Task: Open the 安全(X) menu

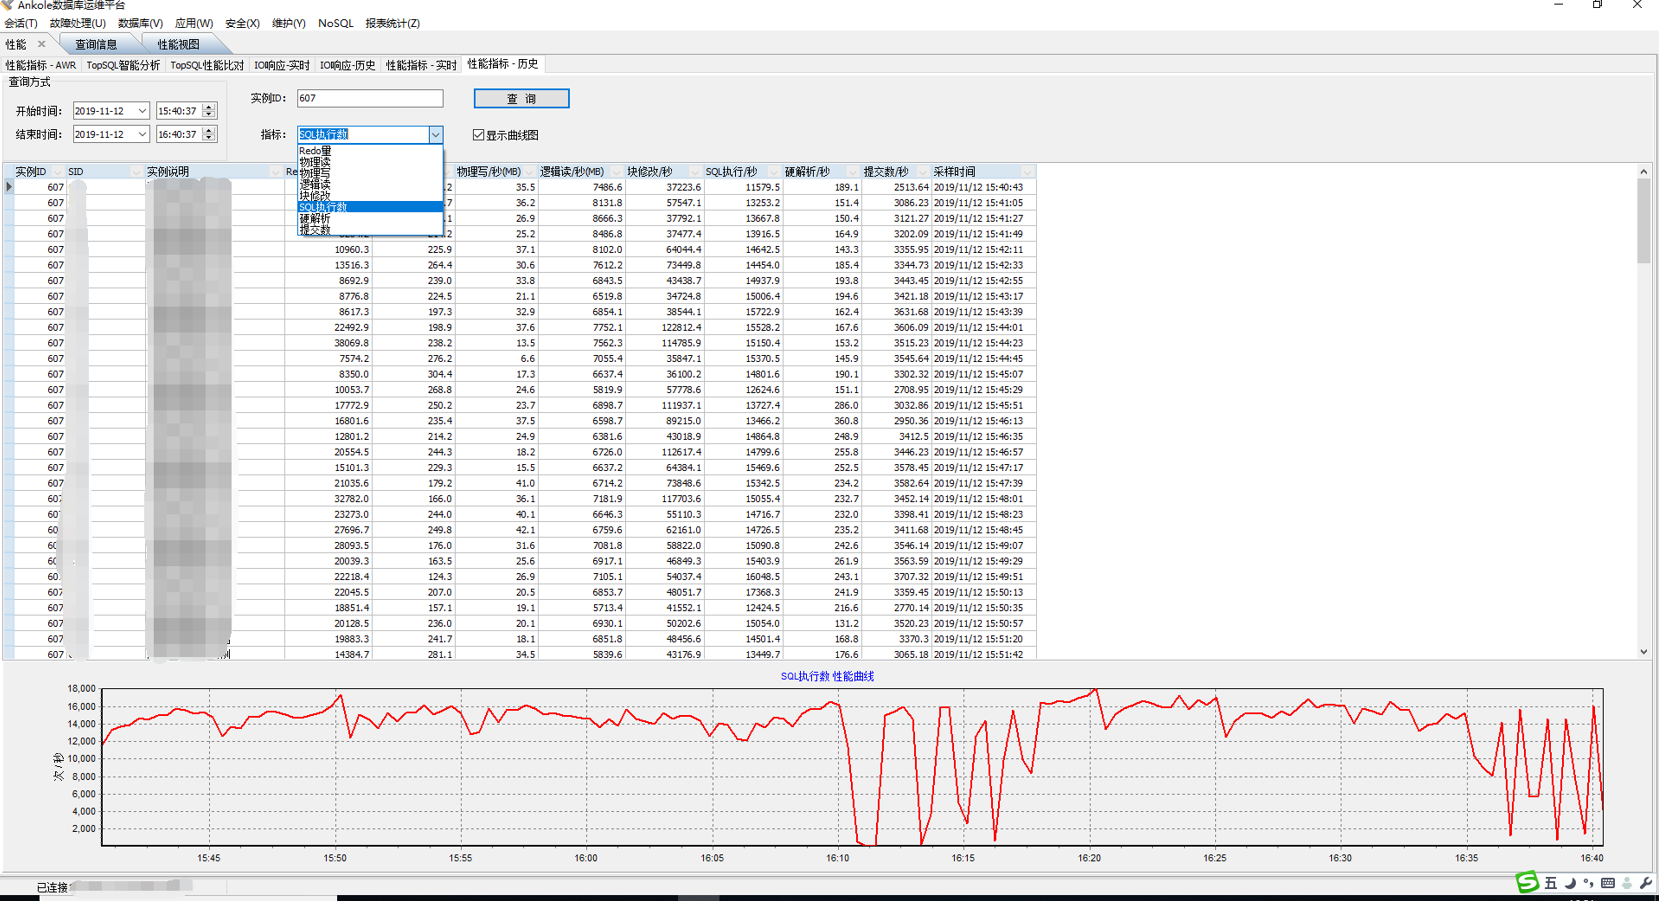Action: [x=242, y=23]
